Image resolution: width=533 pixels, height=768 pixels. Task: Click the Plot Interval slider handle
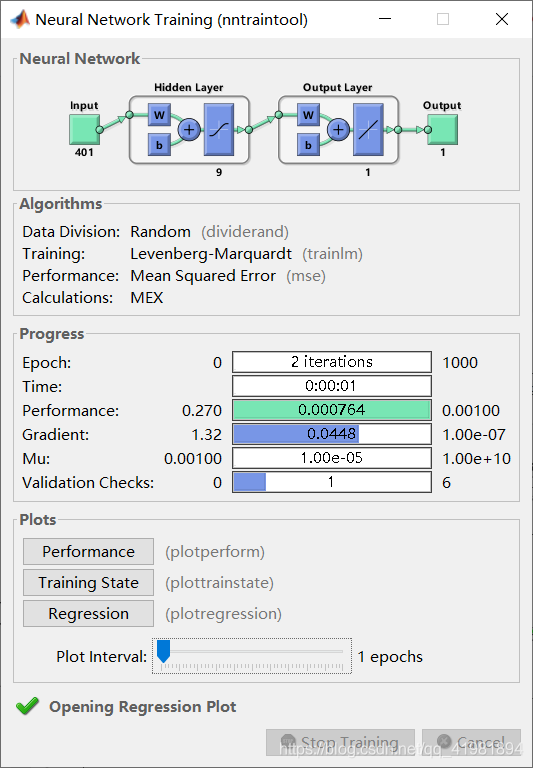[163, 651]
